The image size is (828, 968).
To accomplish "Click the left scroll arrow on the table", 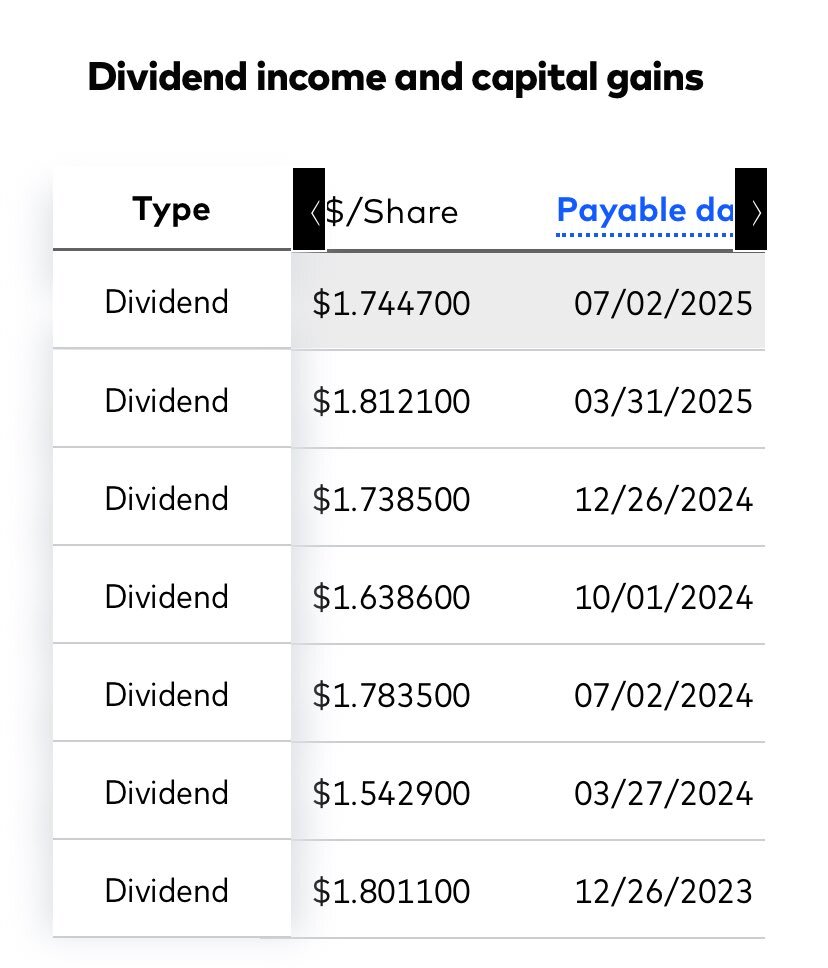I will pos(309,209).
